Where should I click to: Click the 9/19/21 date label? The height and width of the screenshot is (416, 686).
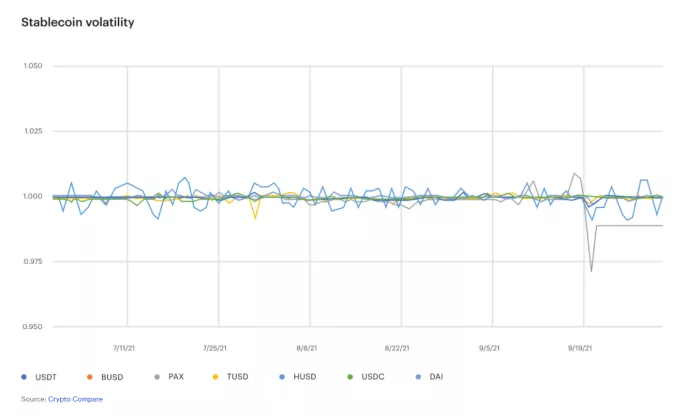coord(580,348)
